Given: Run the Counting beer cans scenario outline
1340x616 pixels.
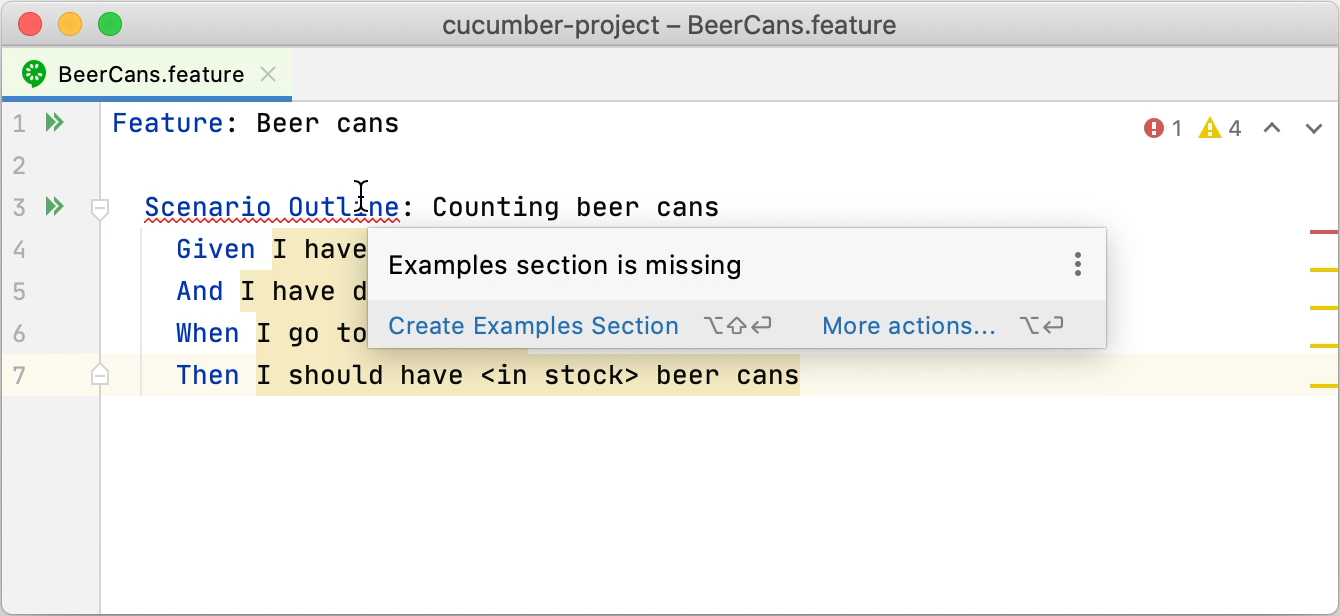Looking at the screenshot, I should pyautogui.click(x=54, y=206).
